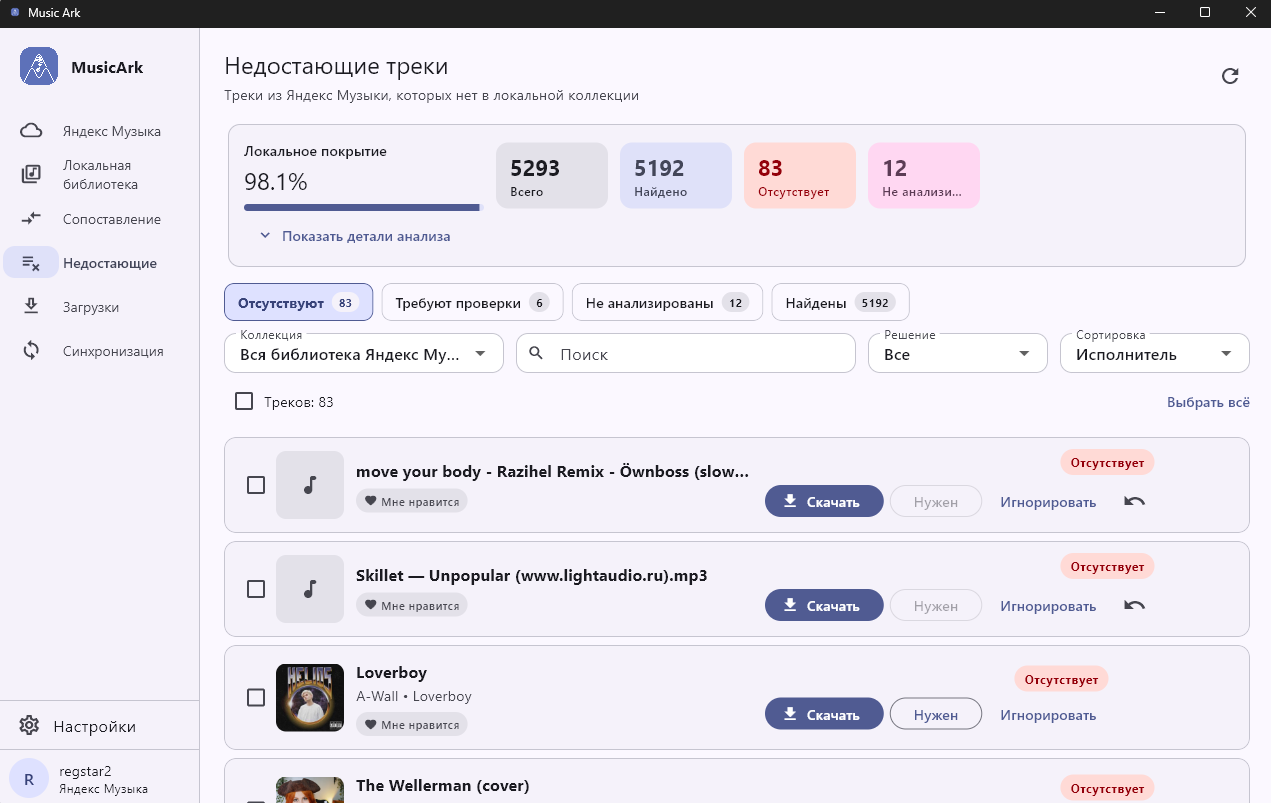Click the refresh icon near the page title
Screen dimensions: 1271x803
(1230, 76)
